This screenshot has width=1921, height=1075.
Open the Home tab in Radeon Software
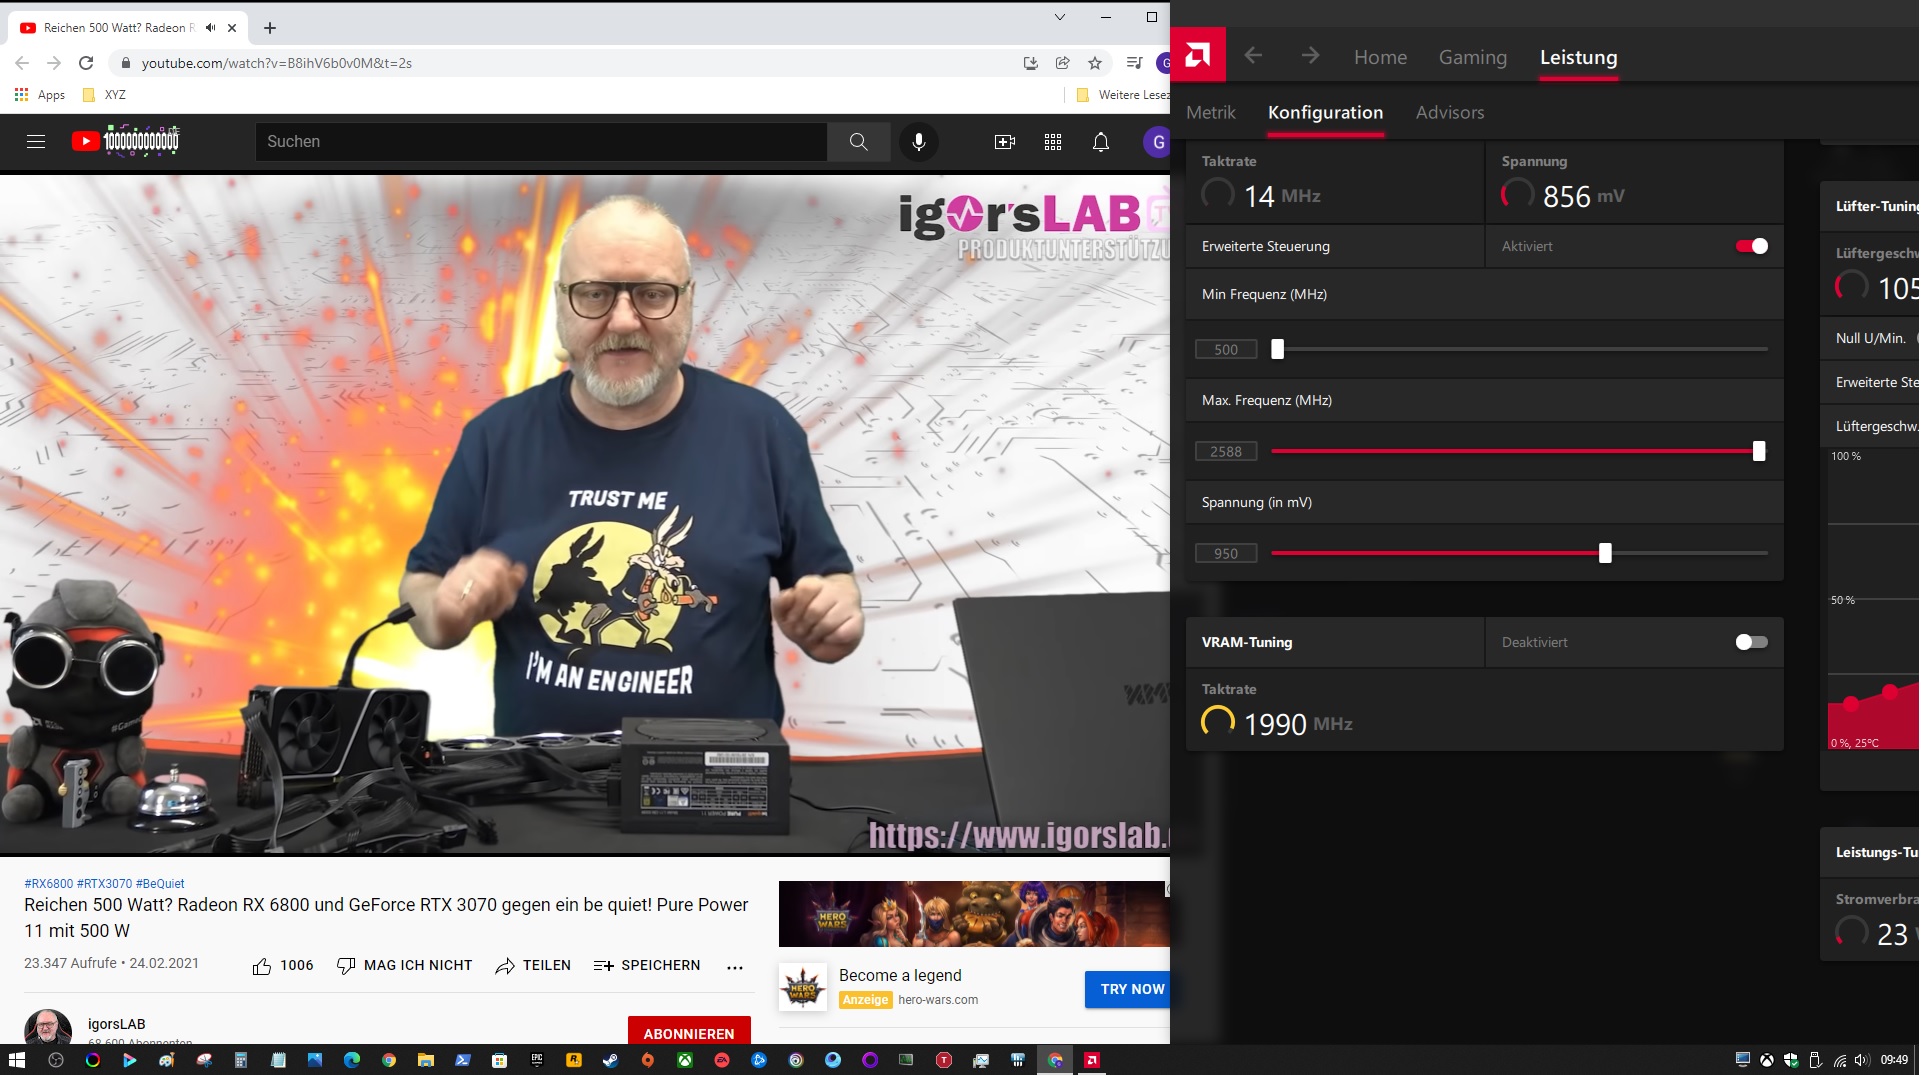pyautogui.click(x=1380, y=57)
